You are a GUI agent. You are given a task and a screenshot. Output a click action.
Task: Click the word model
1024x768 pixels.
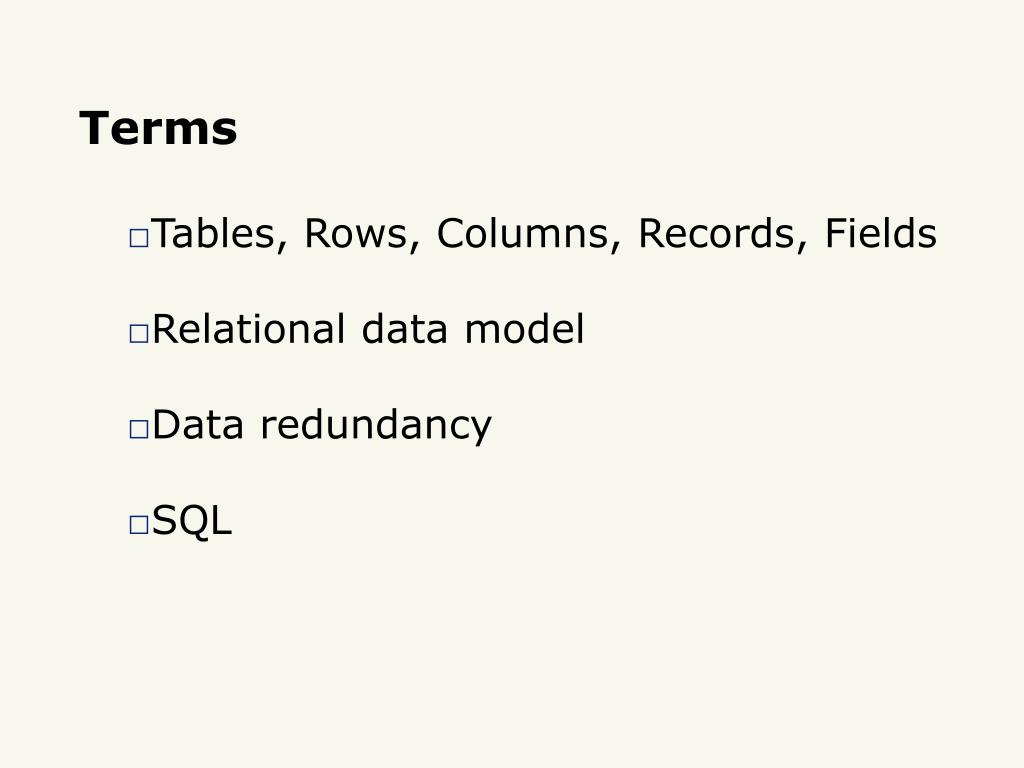(524, 329)
